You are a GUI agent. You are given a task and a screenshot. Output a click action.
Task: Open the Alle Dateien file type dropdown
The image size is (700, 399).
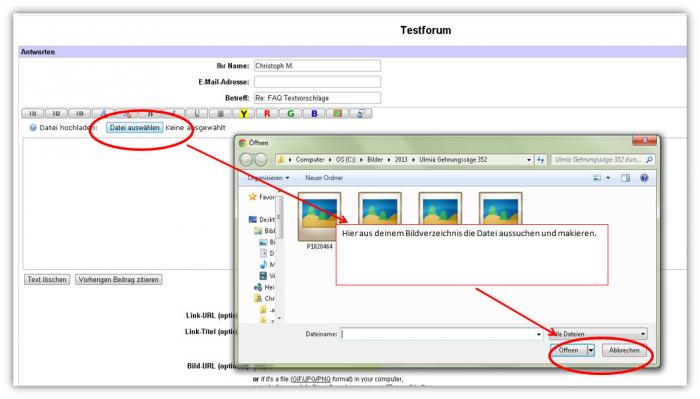(x=598, y=334)
